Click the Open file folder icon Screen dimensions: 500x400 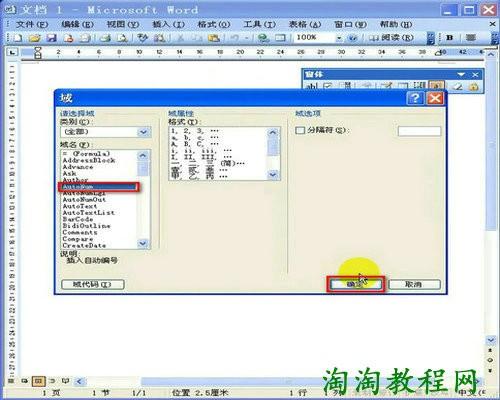pos(34,38)
